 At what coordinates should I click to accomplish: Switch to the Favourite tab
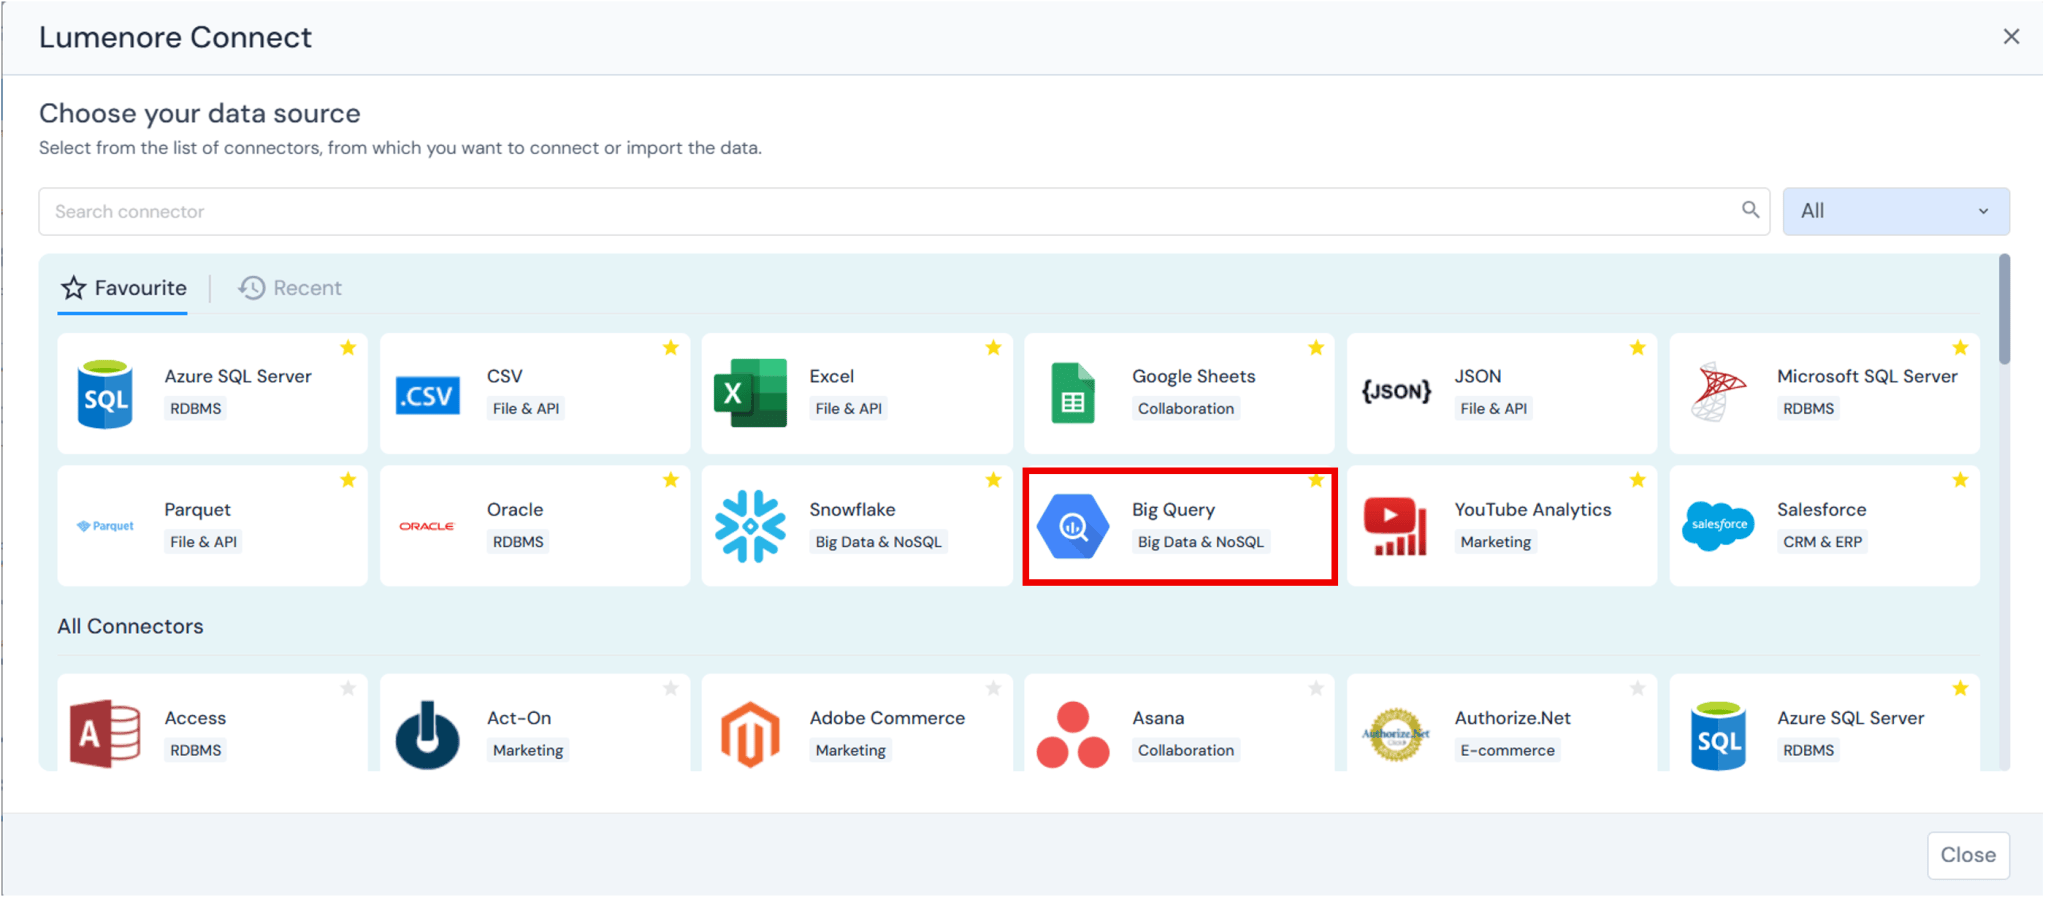point(123,288)
